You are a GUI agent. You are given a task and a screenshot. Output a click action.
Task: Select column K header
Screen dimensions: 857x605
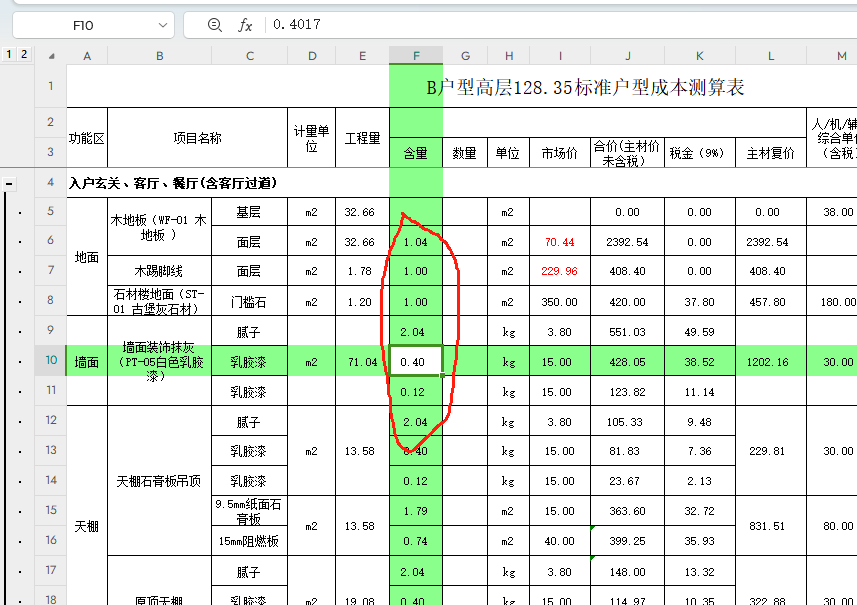[700, 56]
